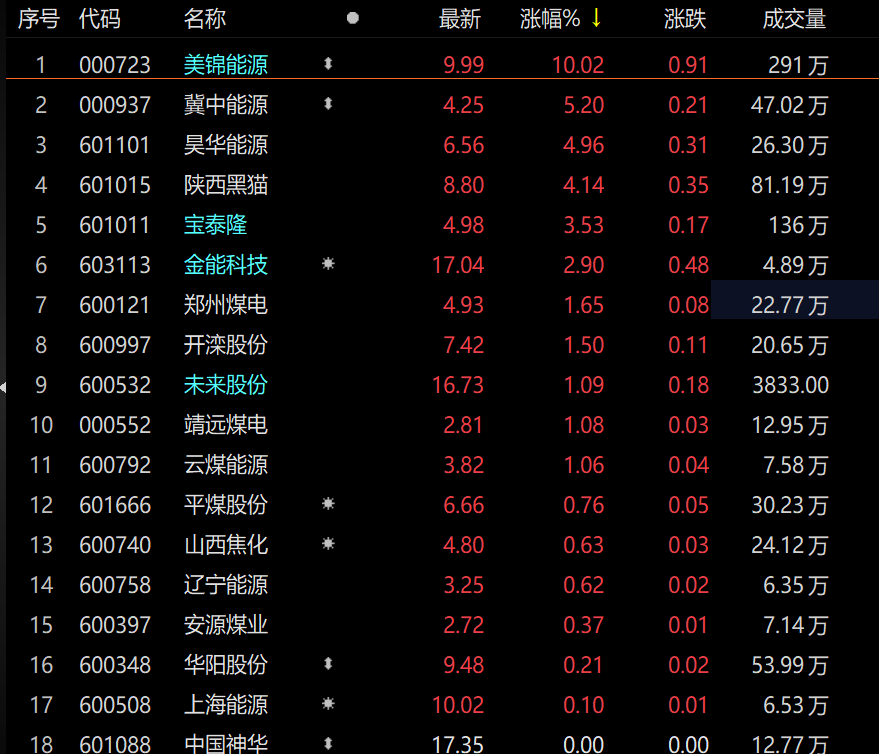Select stock 陕西黑猫
Image resolution: width=879 pixels, height=754 pixels.
click(226, 185)
